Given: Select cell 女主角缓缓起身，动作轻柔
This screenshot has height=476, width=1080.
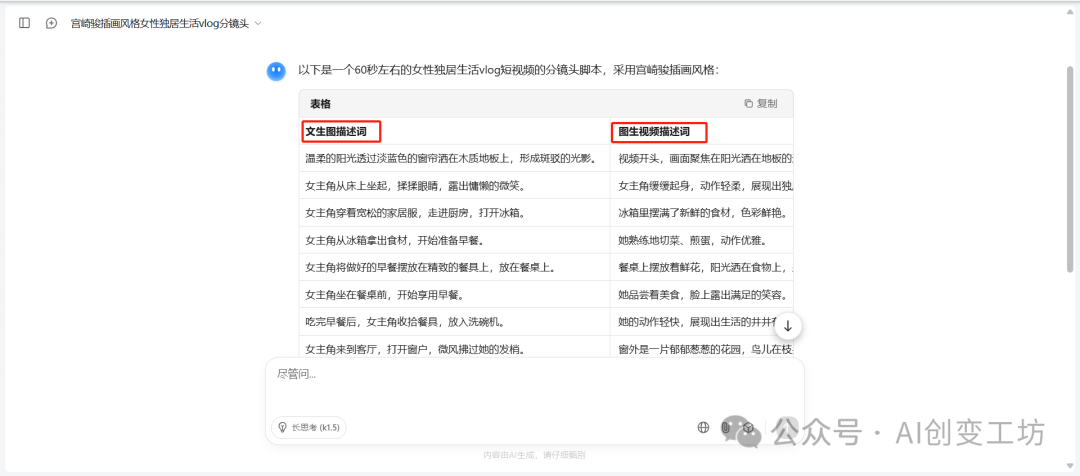Looking at the screenshot, I should 702,185.
